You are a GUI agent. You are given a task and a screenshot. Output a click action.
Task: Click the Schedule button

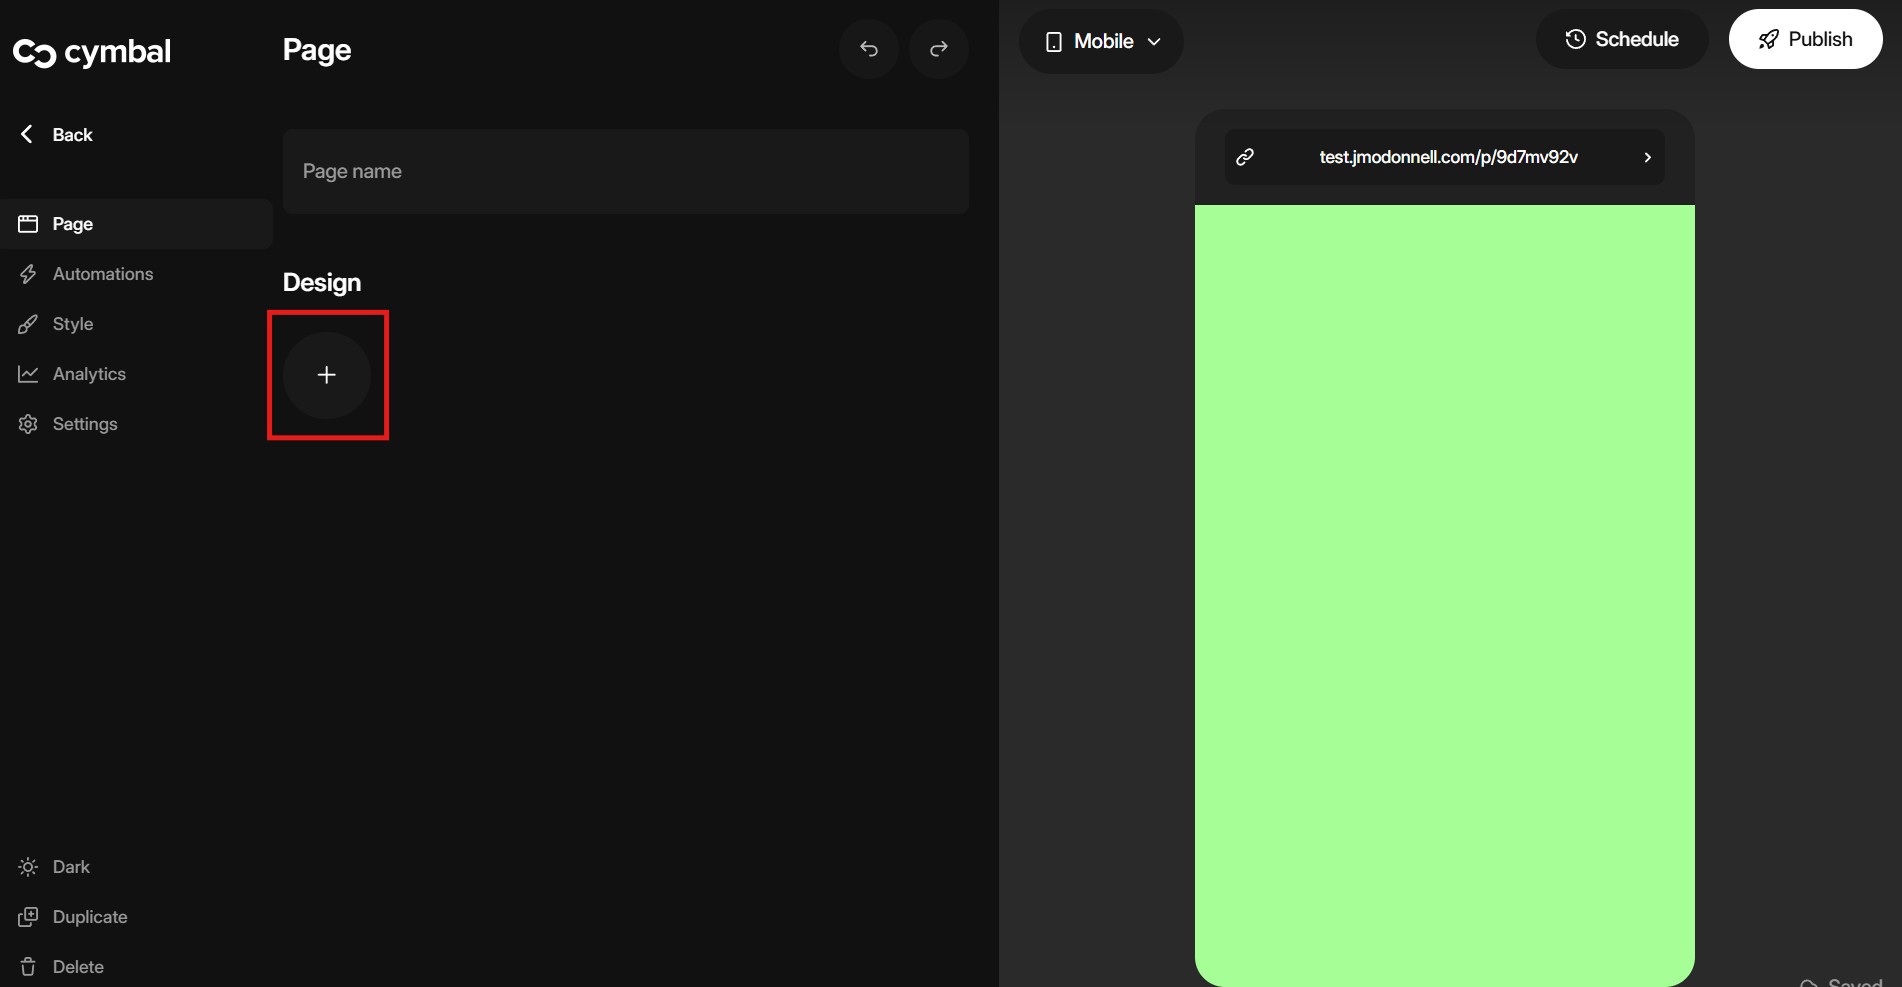point(1621,39)
